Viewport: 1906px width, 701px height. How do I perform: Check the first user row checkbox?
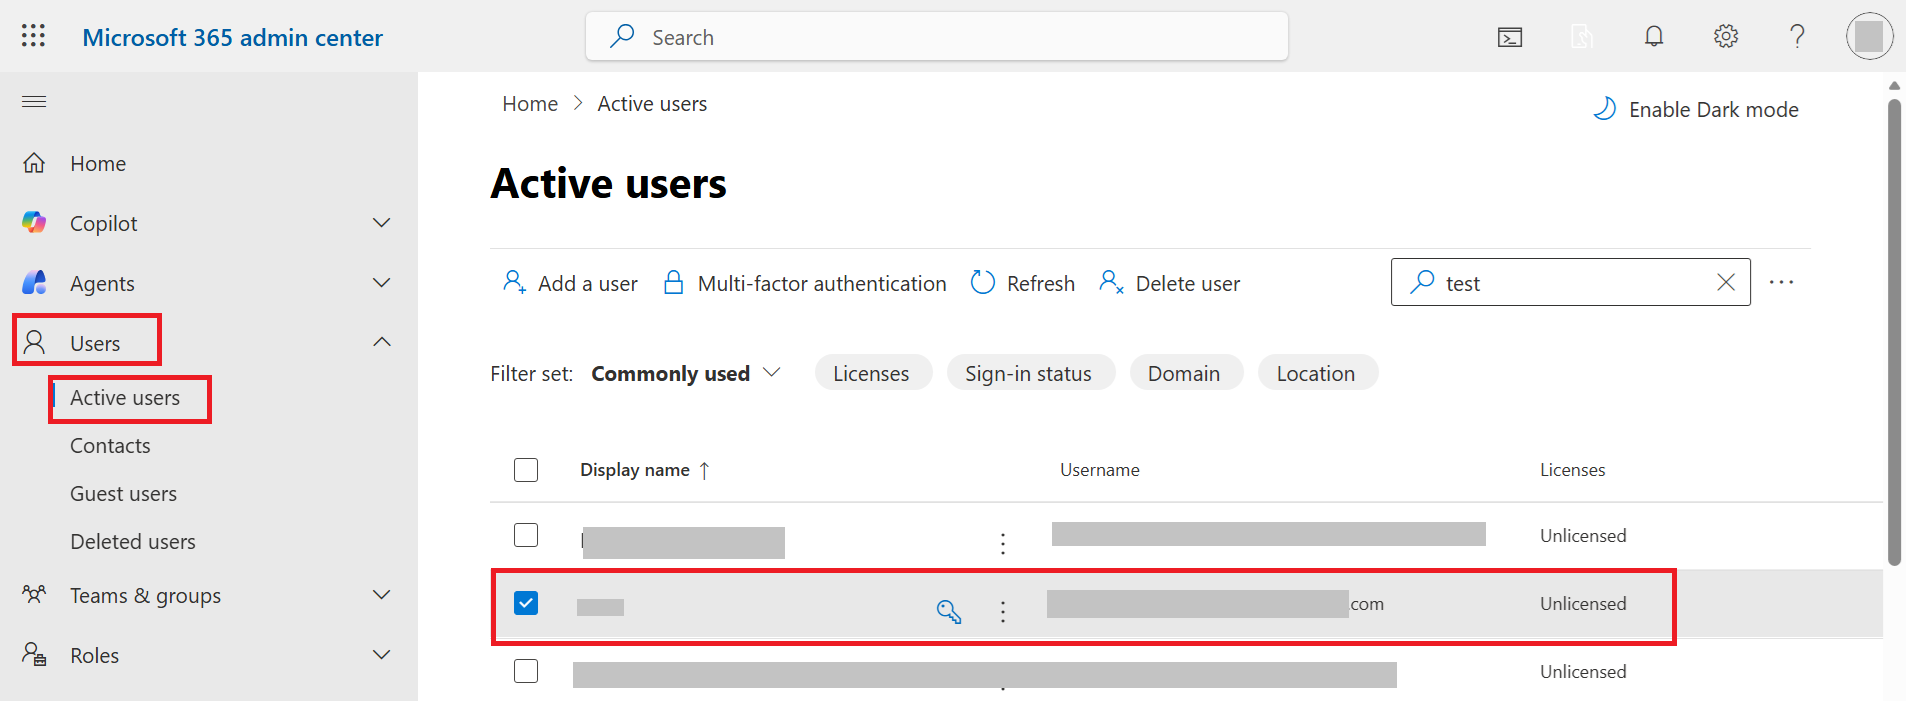(526, 535)
